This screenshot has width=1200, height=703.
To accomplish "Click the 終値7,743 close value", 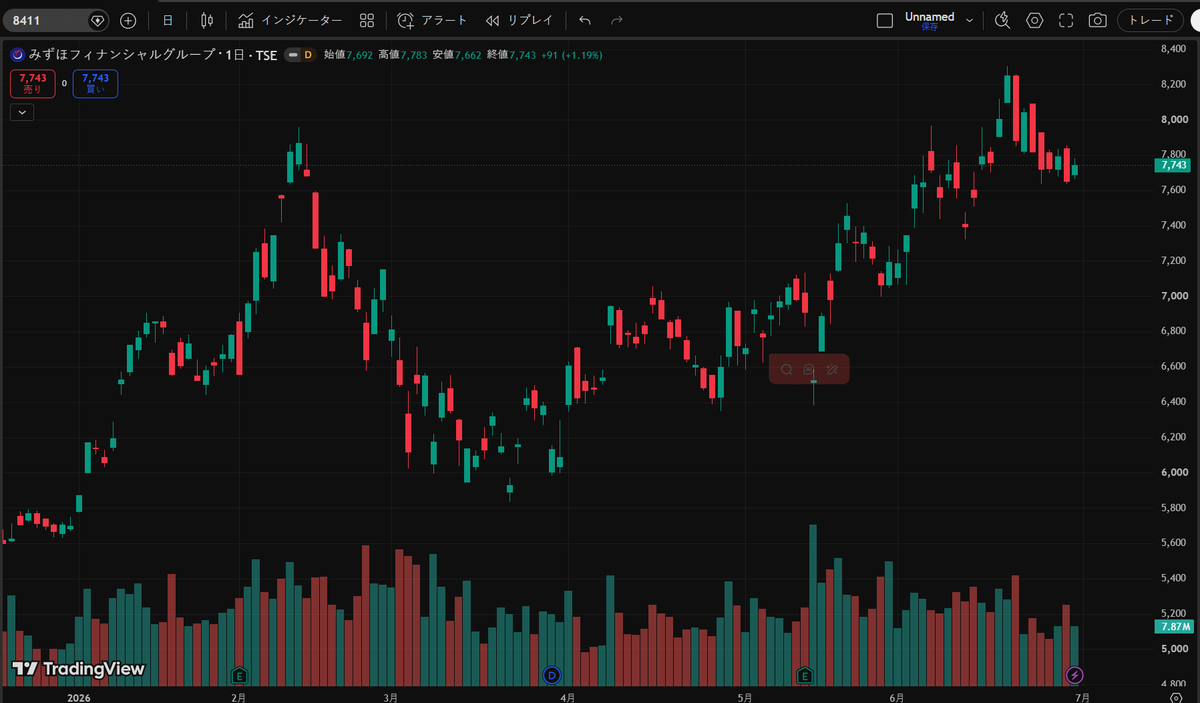I will [511, 55].
